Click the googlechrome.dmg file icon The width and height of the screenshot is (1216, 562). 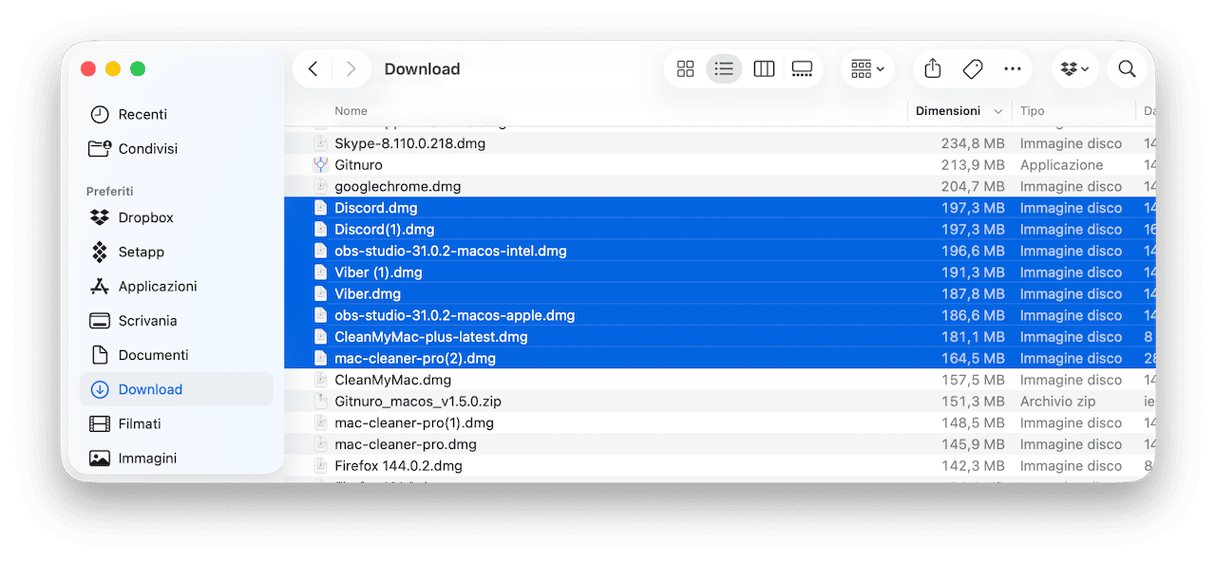pyautogui.click(x=320, y=186)
